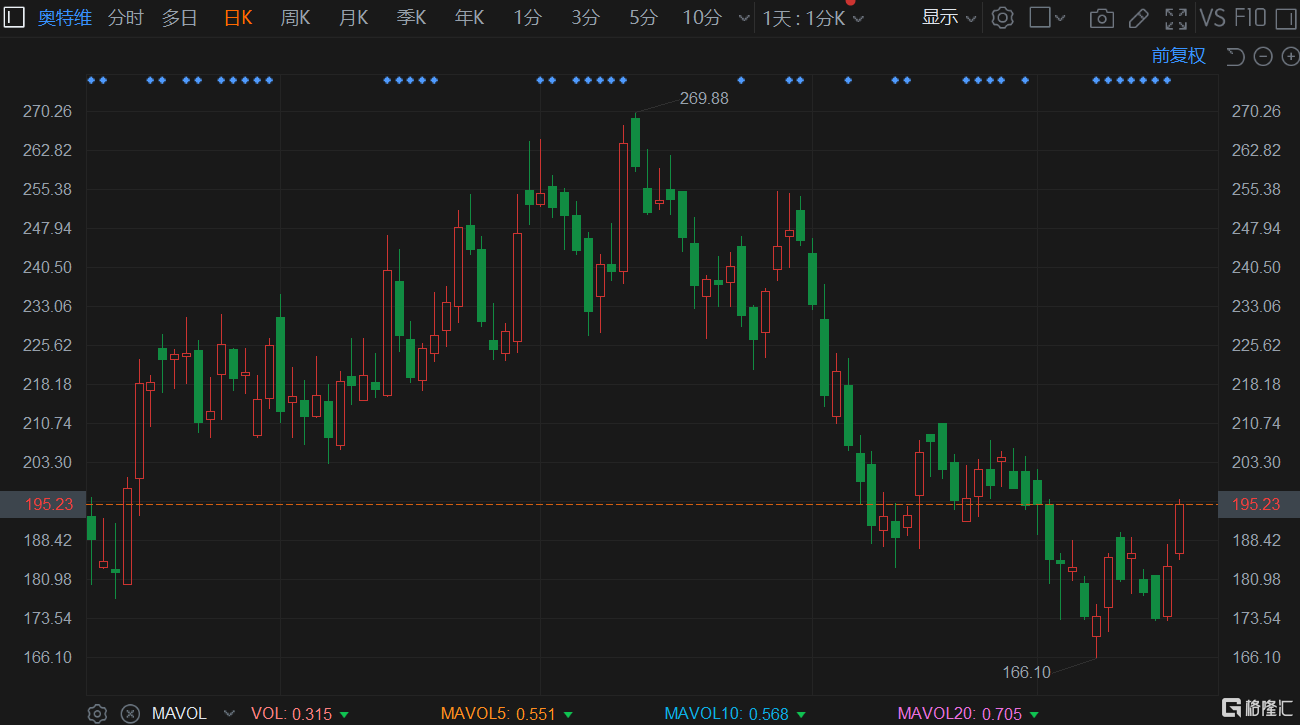The height and width of the screenshot is (725, 1300).
Task: Click the 255.38 label on right axis
Action: click(1256, 189)
